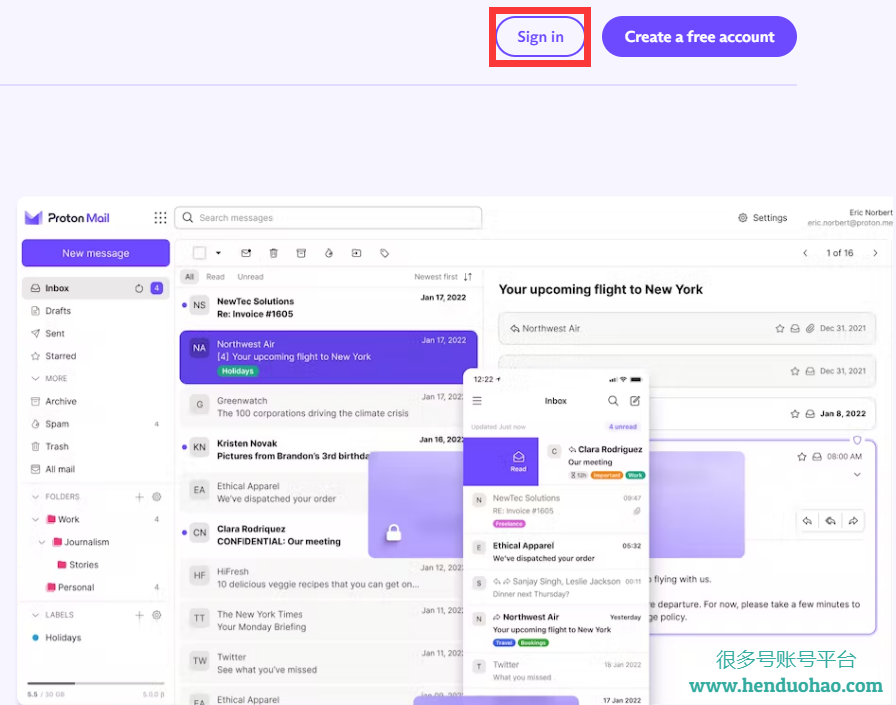Open Clara Rodriquez CONFIDENTIAL email
This screenshot has width=896, height=705.
click(x=274, y=535)
